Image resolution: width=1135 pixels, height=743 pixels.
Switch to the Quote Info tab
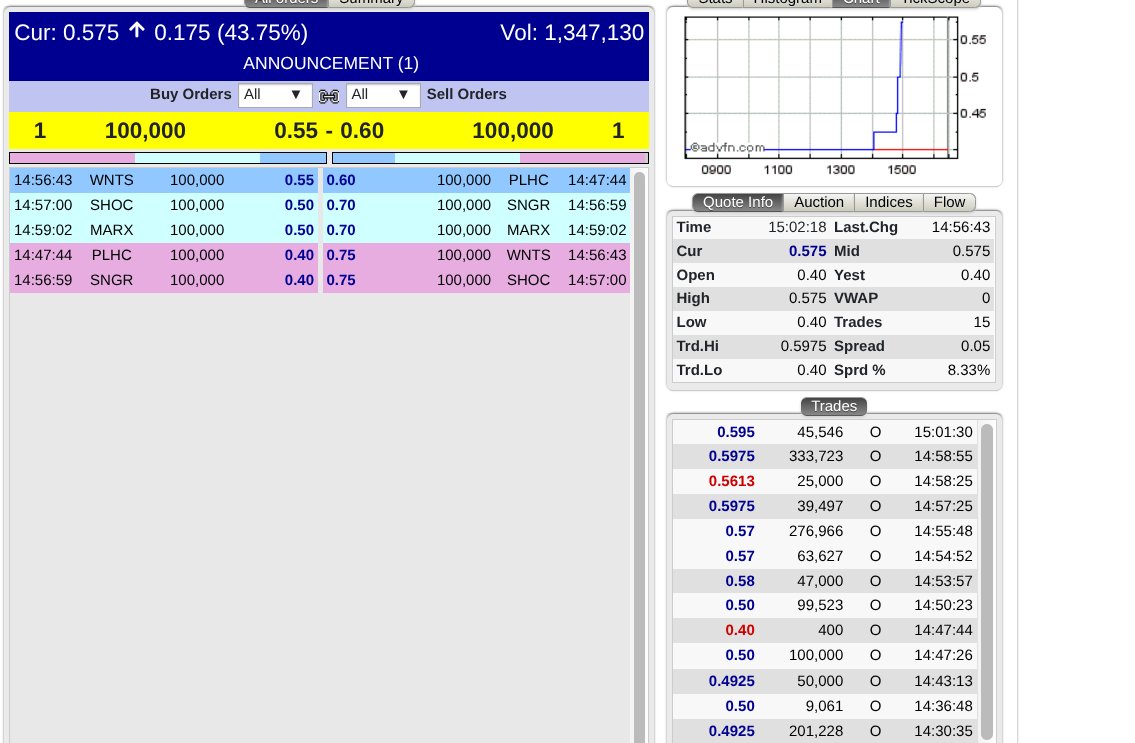[738, 202]
